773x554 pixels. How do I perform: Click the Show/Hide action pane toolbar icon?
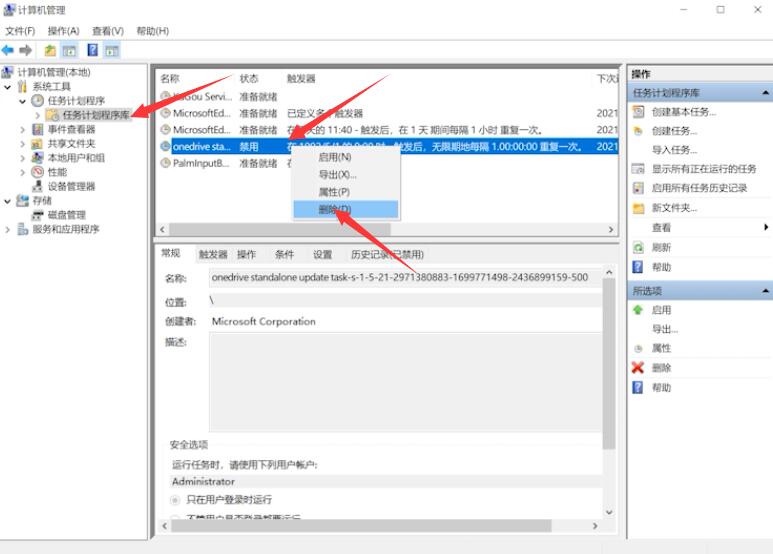point(112,50)
